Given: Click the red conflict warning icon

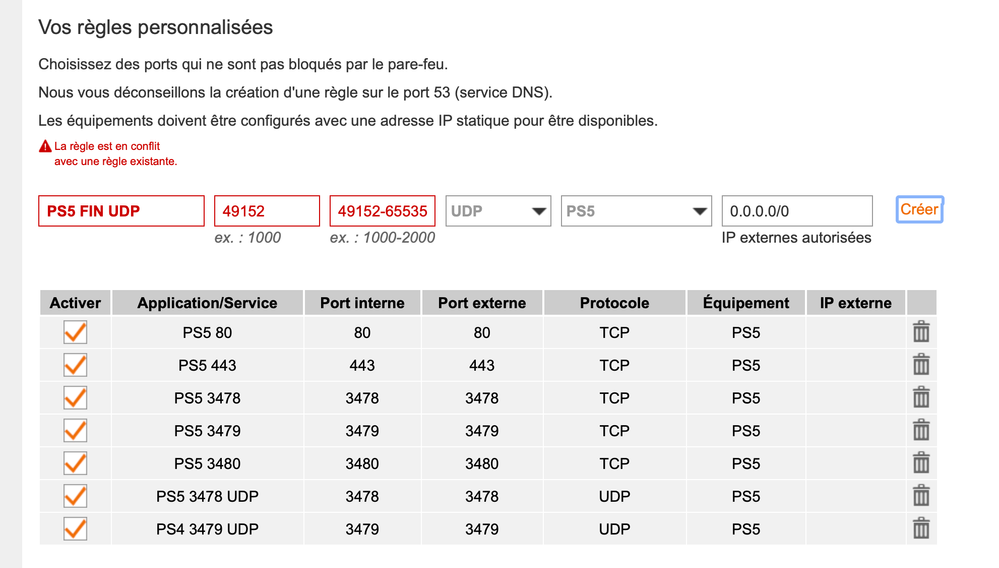Looking at the screenshot, I should (x=45, y=146).
